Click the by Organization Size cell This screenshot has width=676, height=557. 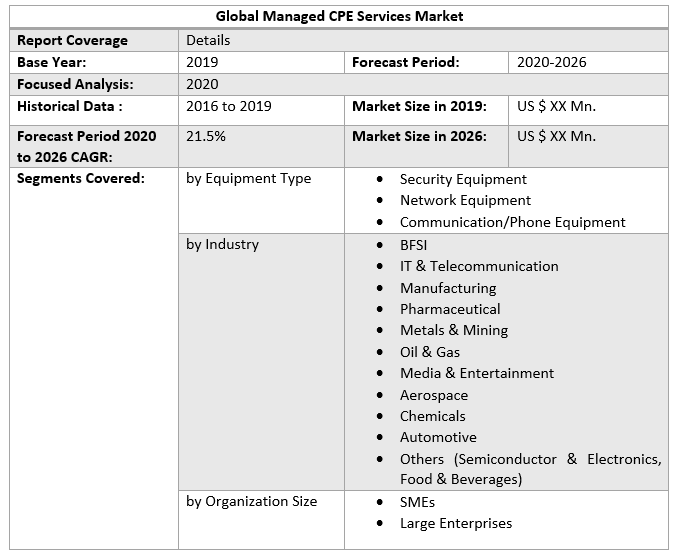[252, 501]
